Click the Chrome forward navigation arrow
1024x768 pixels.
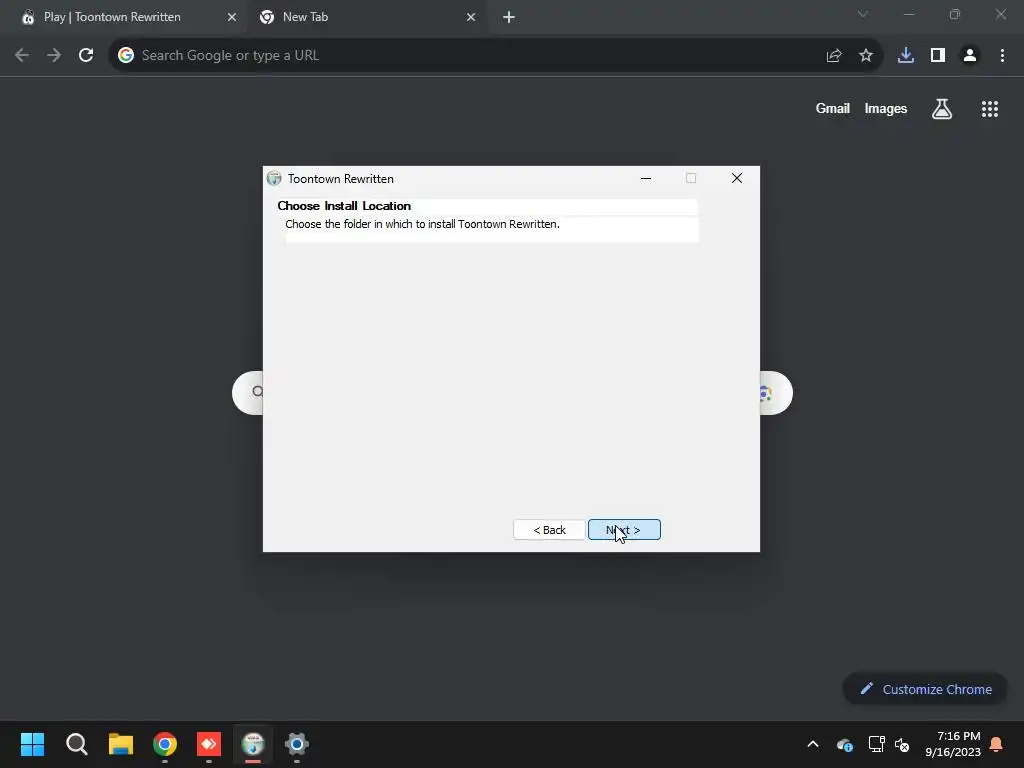point(54,56)
